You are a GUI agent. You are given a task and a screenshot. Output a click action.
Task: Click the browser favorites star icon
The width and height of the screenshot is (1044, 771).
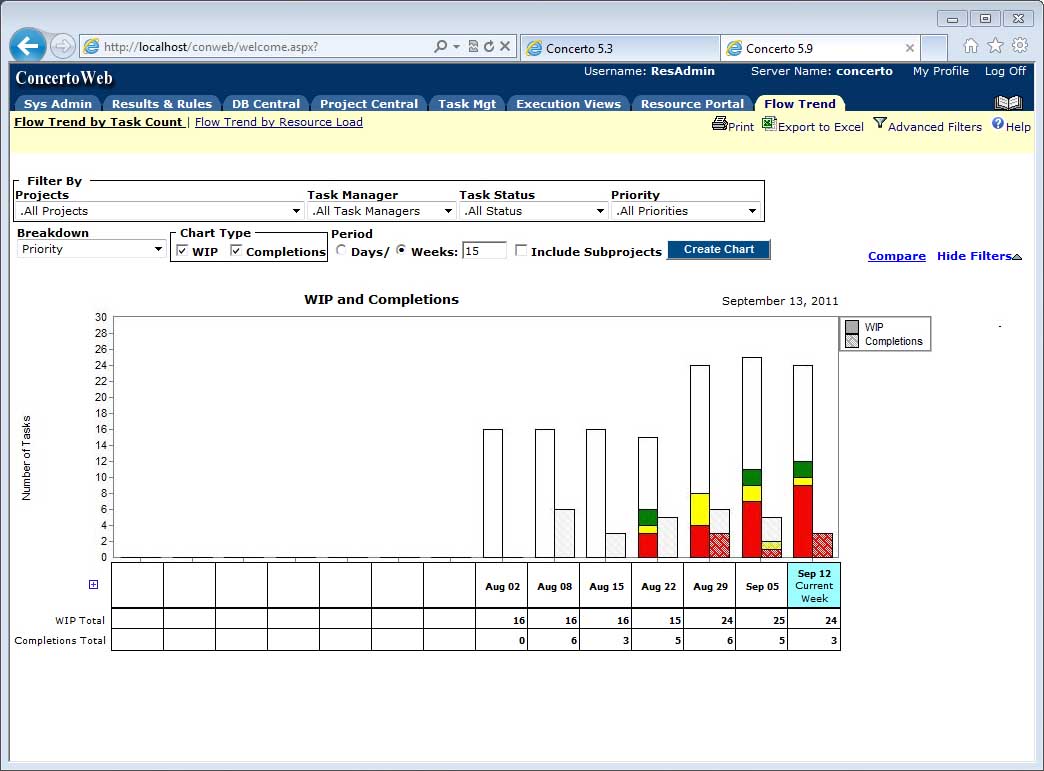995,46
